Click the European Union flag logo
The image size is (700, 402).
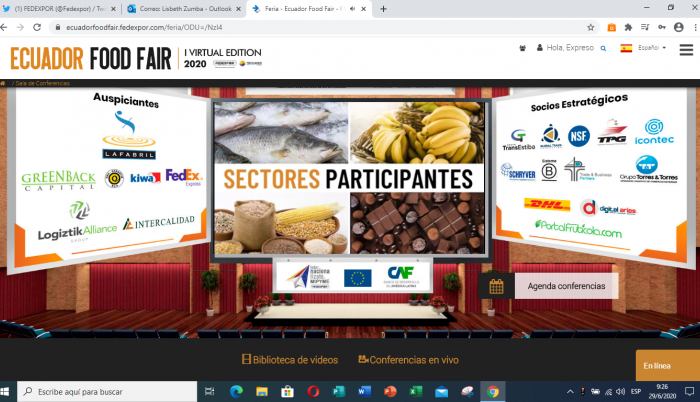click(x=358, y=278)
